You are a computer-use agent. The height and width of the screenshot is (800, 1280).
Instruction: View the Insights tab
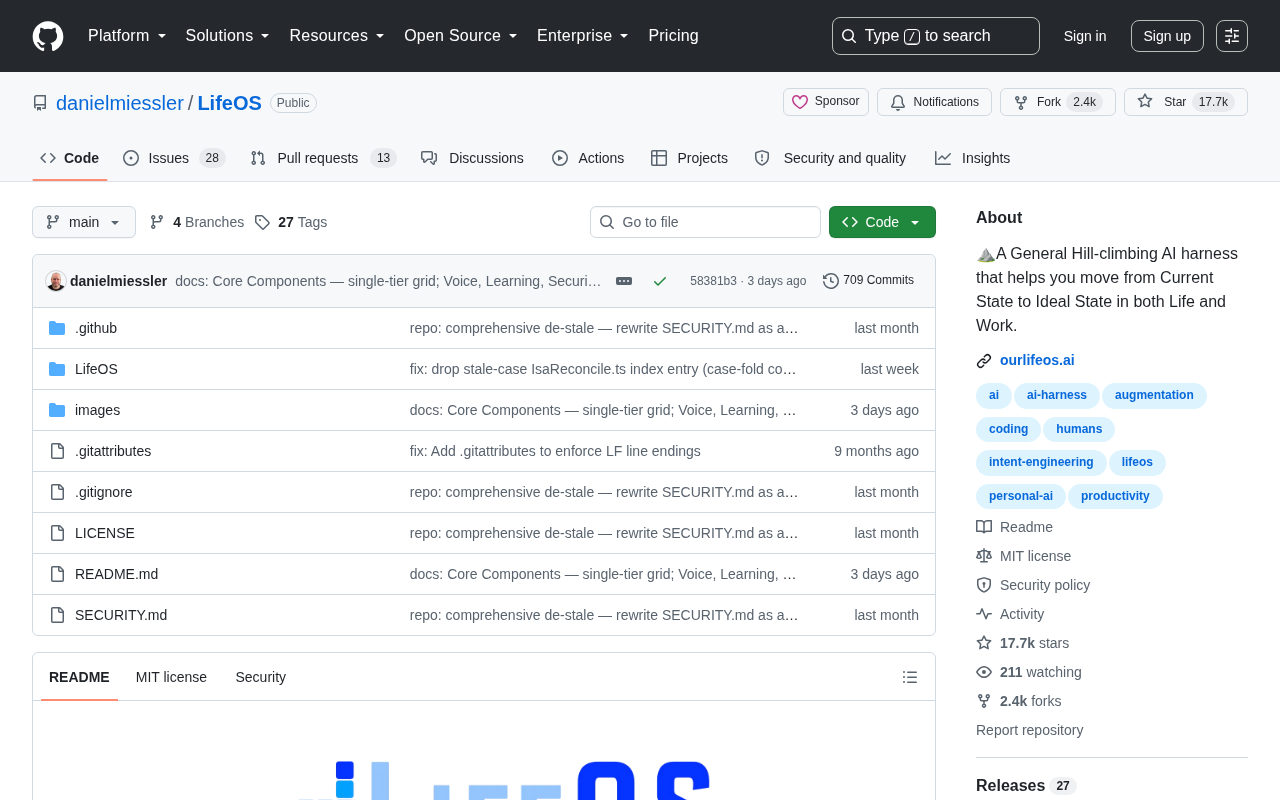(x=973, y=158)
